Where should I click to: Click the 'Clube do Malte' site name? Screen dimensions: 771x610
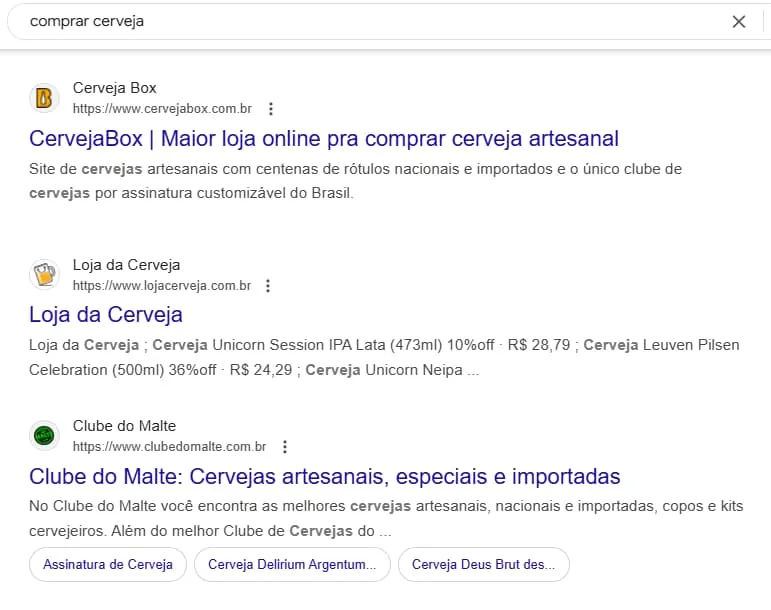tap(124, 426)
